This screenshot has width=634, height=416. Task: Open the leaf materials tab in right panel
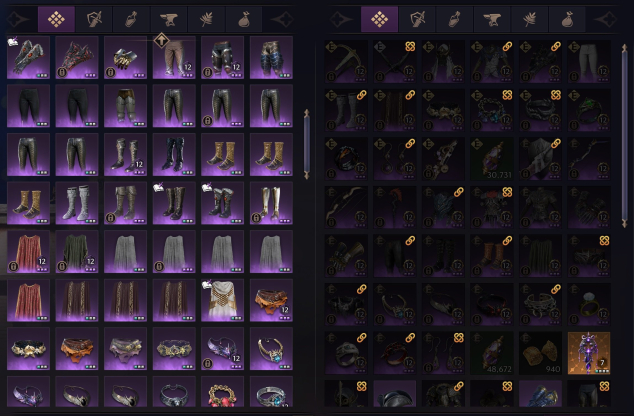[x=530, y=19]
